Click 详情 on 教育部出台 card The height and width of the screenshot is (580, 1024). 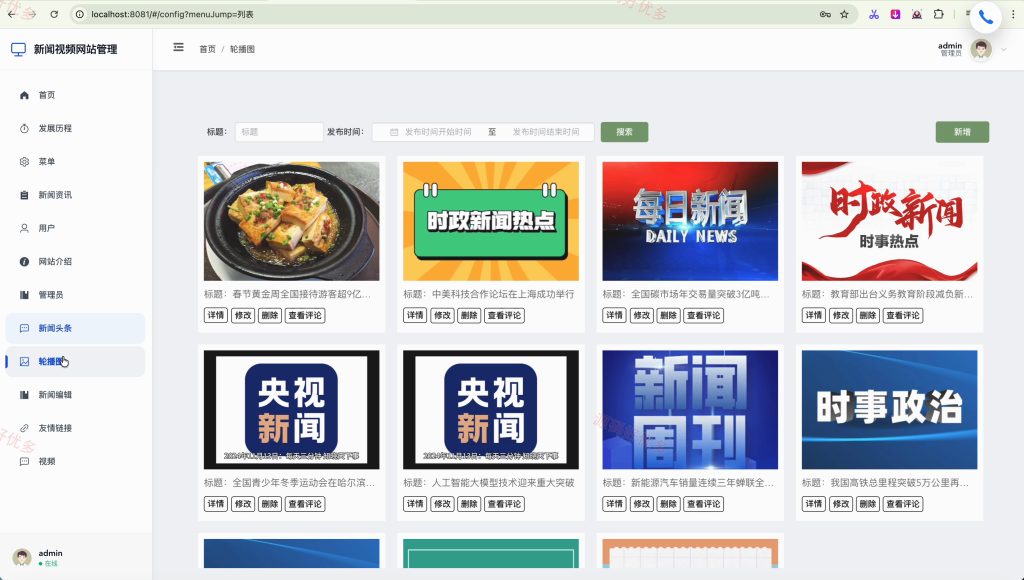coord(814,315)
